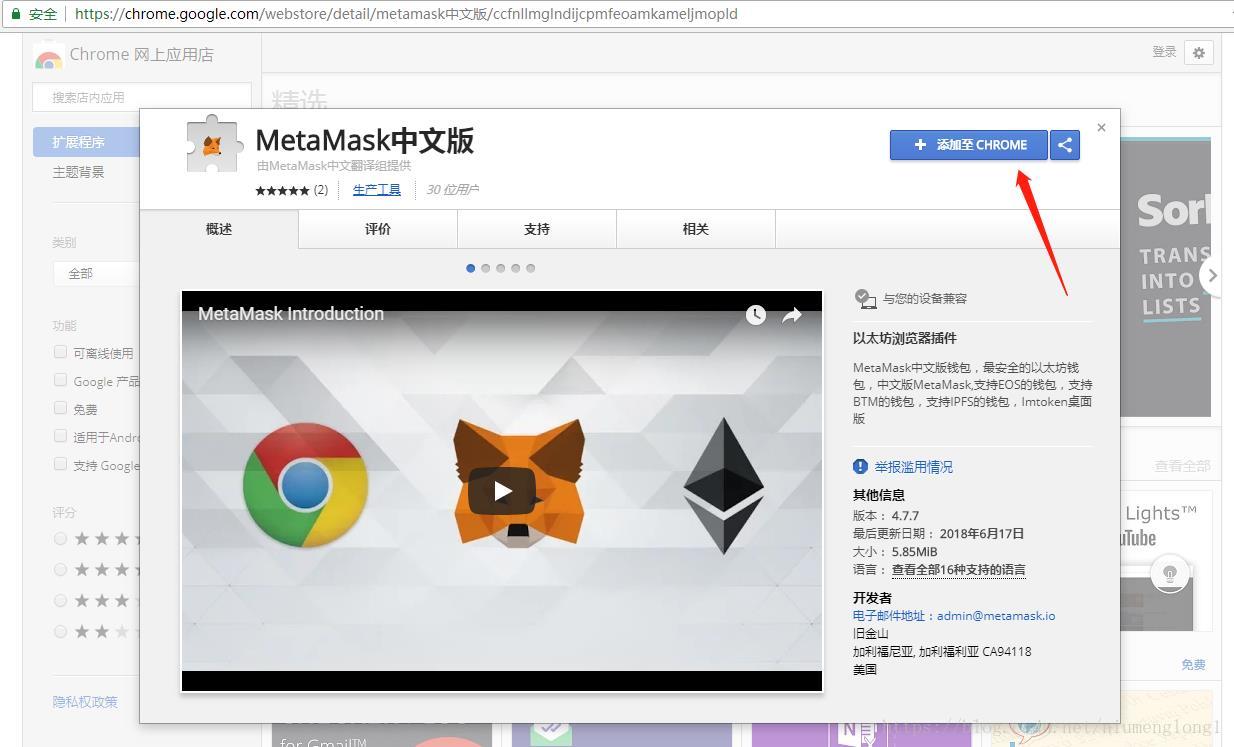Select the fifth carousel dot
This screenshot has width=1234, height=747.
[531, 268]
